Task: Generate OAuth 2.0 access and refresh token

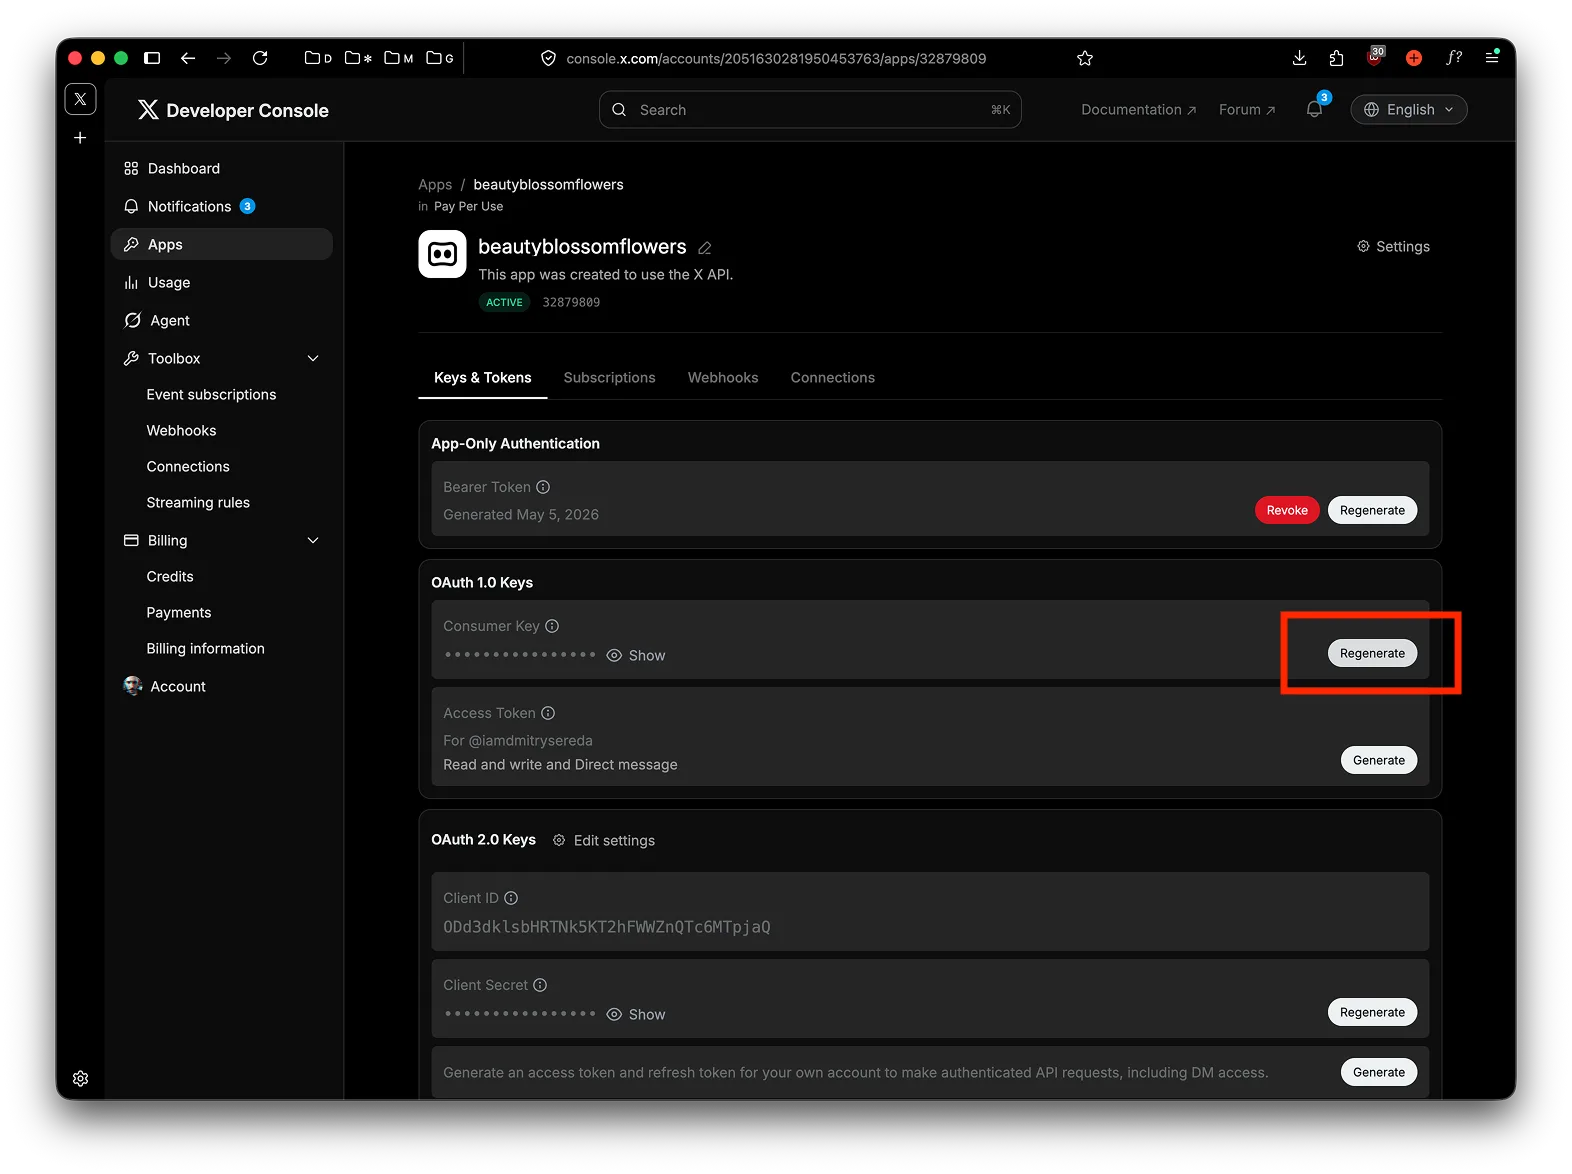Action: pos(1379,1072)
